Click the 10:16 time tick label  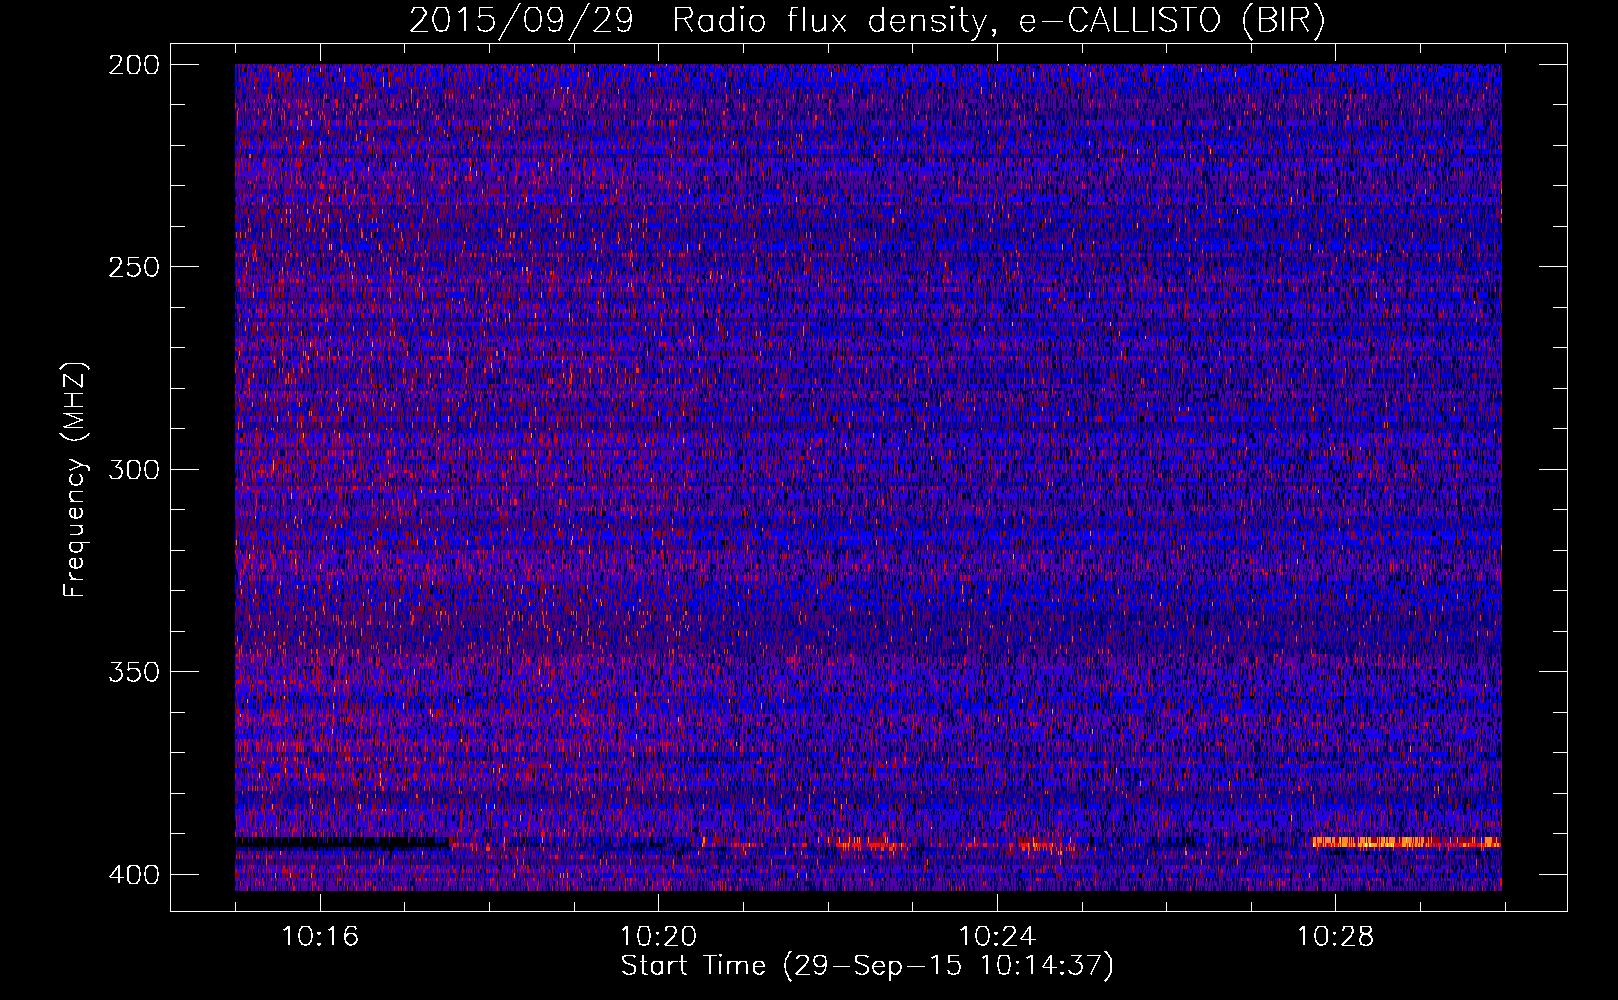point(320,936)
